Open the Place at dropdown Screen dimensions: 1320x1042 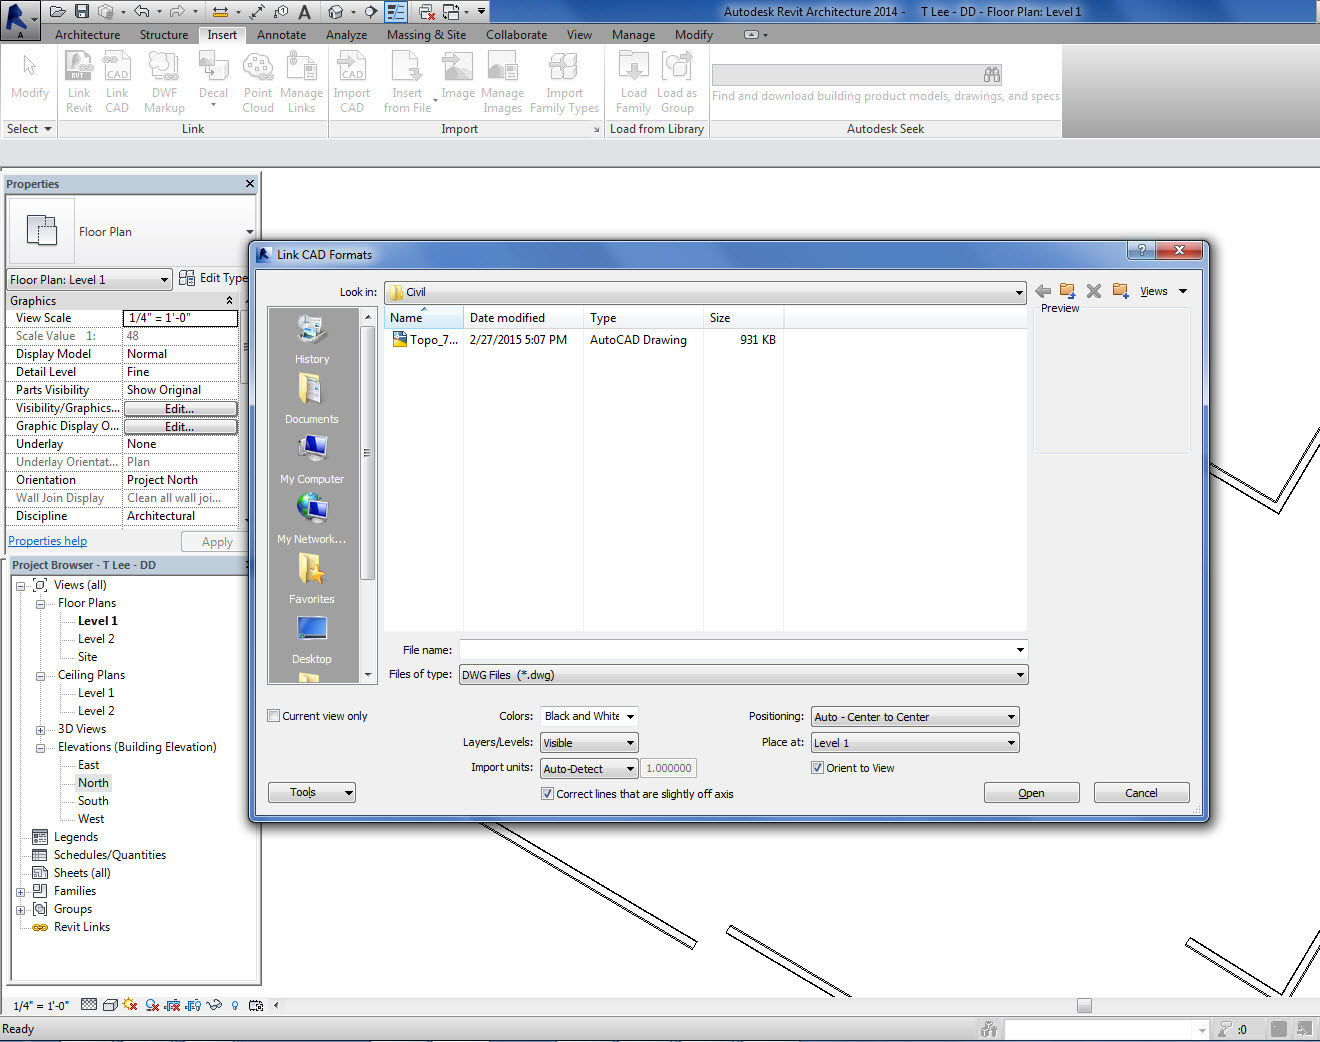coord(915,743)
